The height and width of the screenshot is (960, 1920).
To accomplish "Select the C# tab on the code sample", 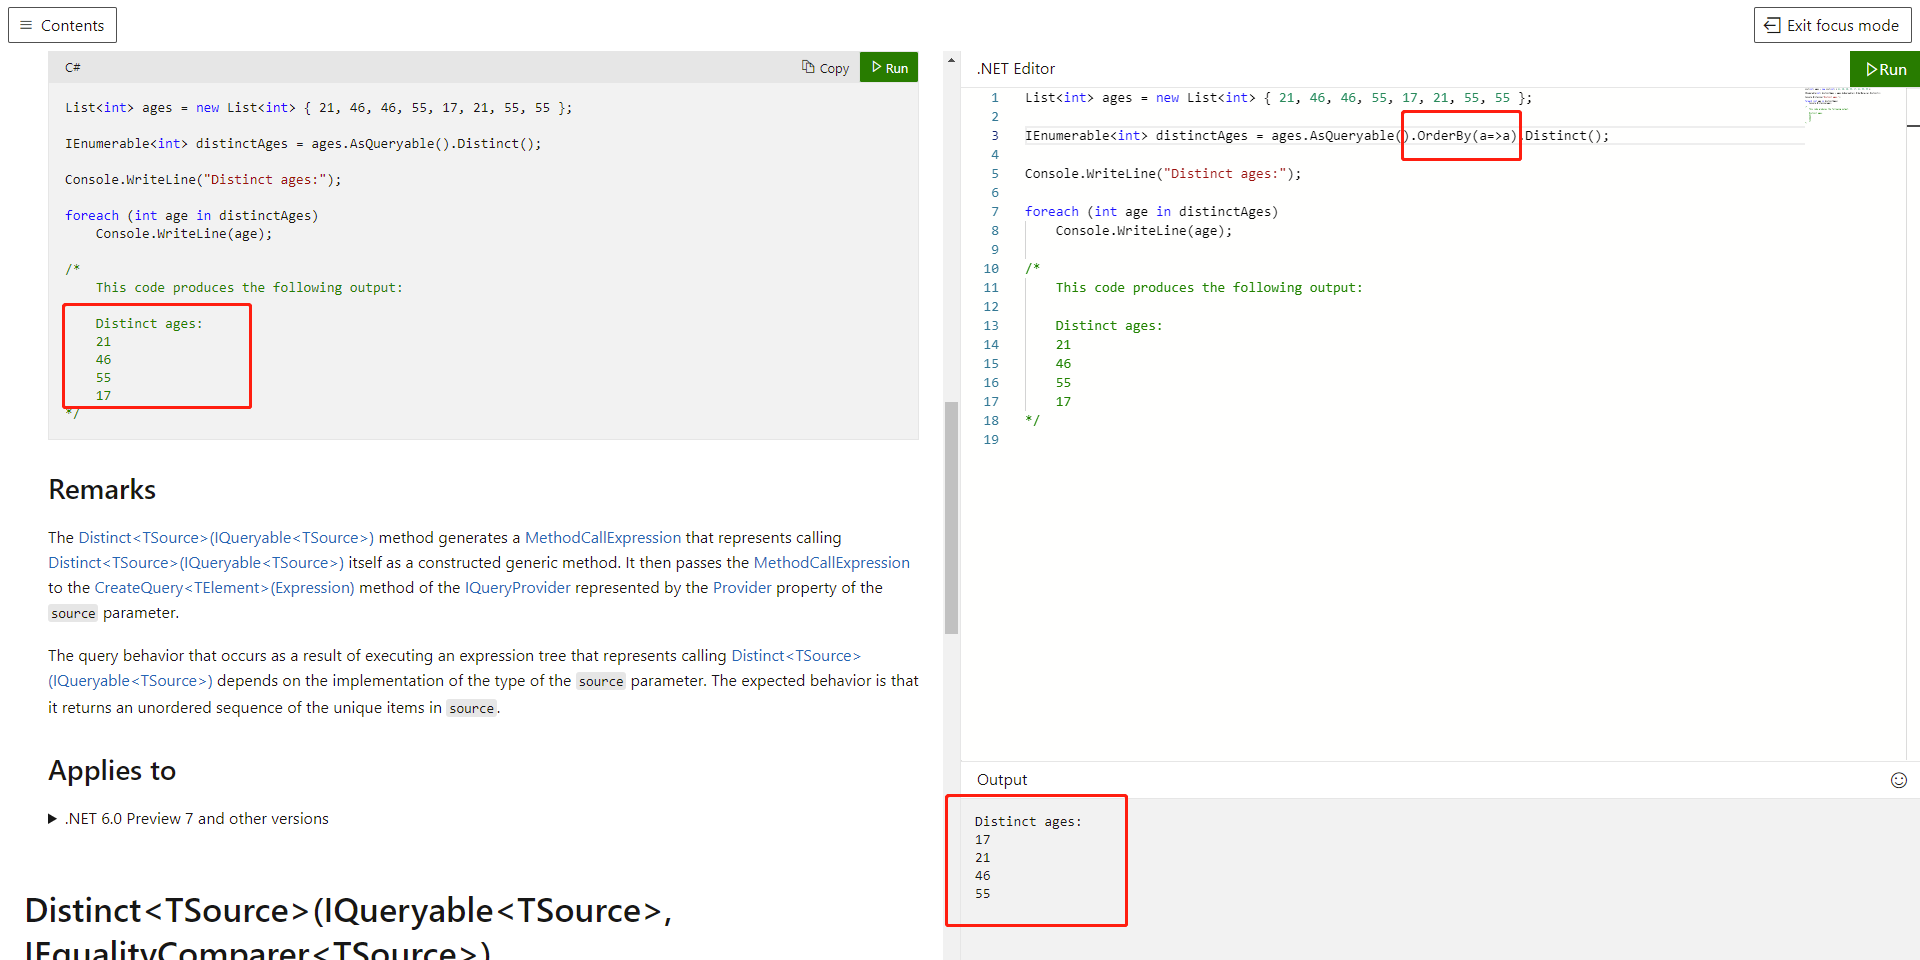I will point(73,67).
